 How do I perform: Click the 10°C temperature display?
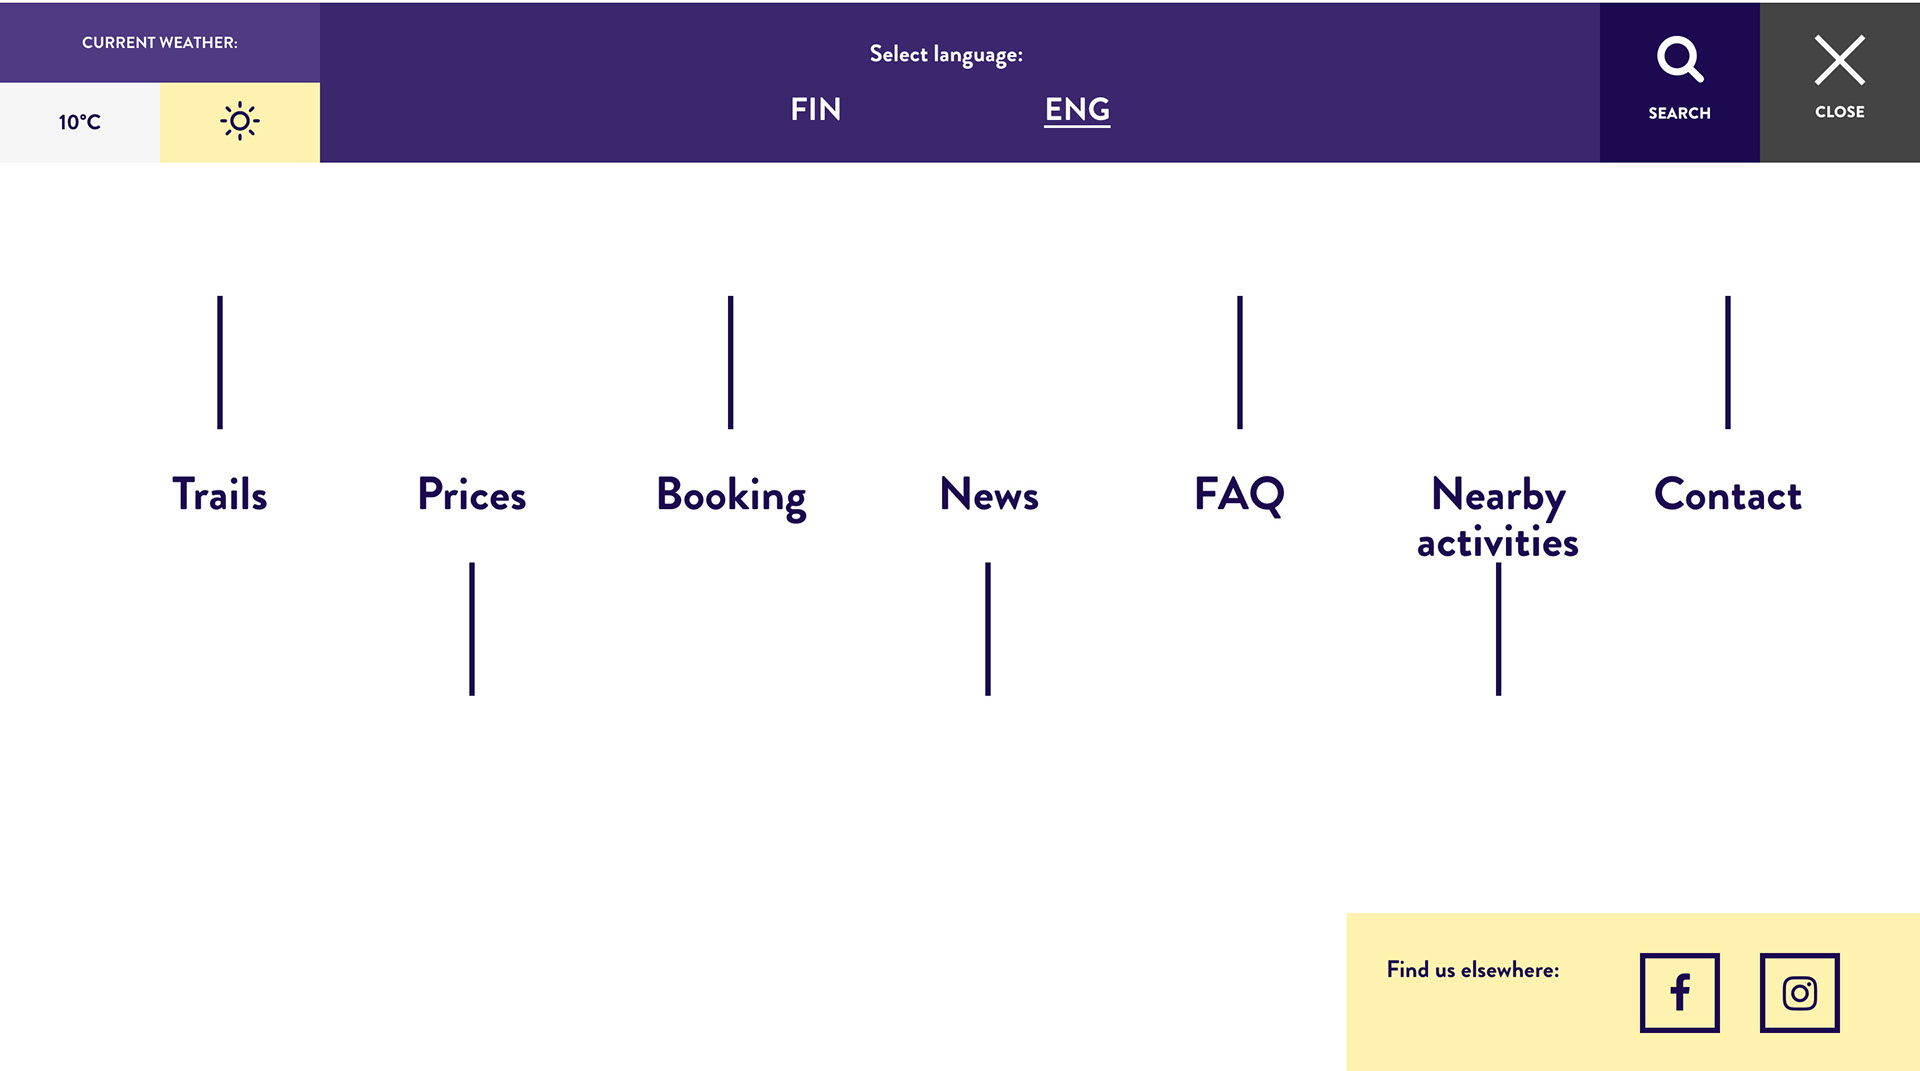point(80,122)
